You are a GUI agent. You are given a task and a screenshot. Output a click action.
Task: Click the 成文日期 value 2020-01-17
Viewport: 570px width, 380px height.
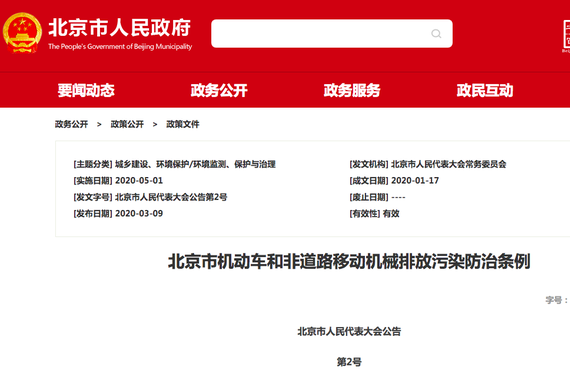[x=415, y=181]
